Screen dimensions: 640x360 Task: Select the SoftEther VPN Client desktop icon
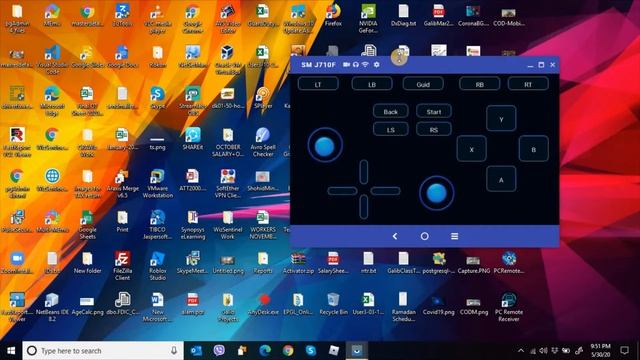pyautogui.click(x=228, y=184)
